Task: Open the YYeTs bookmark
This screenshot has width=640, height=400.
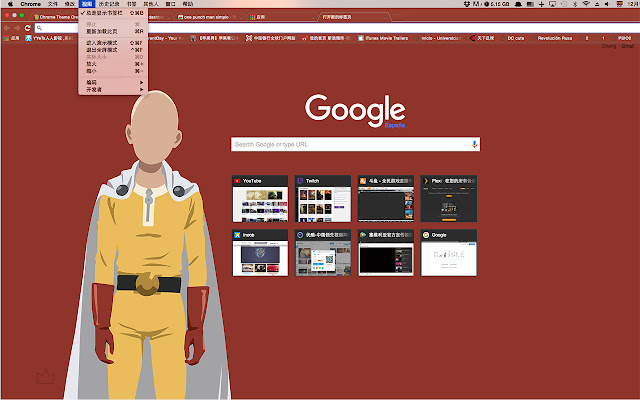Action: pos(49,38)
